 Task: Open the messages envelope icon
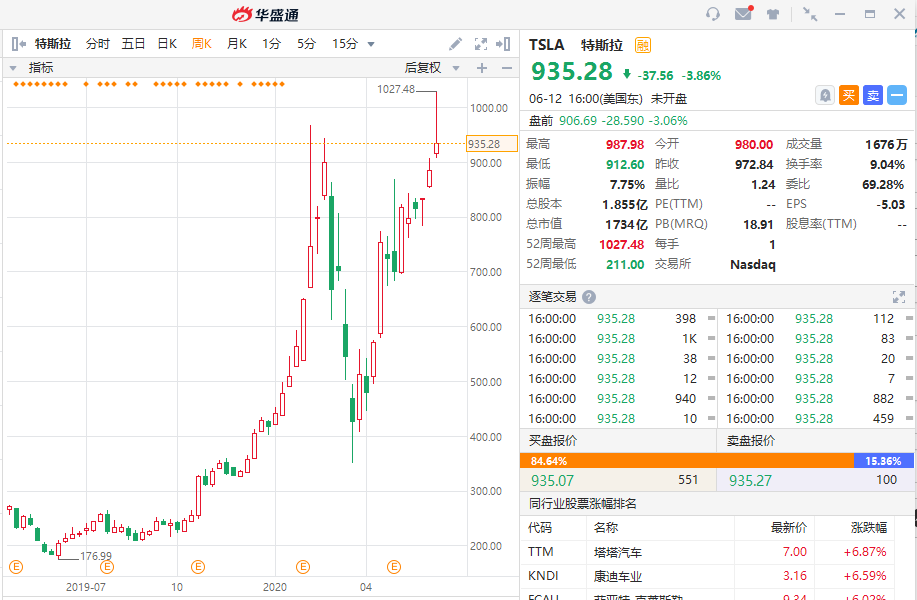coord(743,13)
